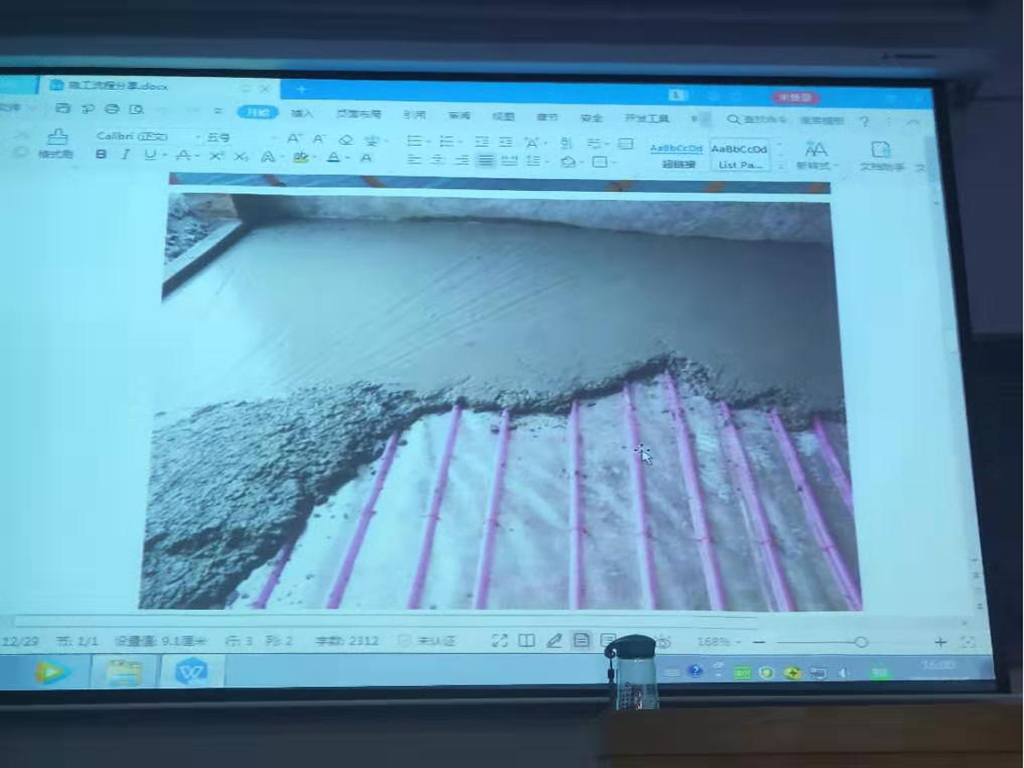Apply the List Paragraph style
Screen dimensions: 1024x768
coord(740,155)
